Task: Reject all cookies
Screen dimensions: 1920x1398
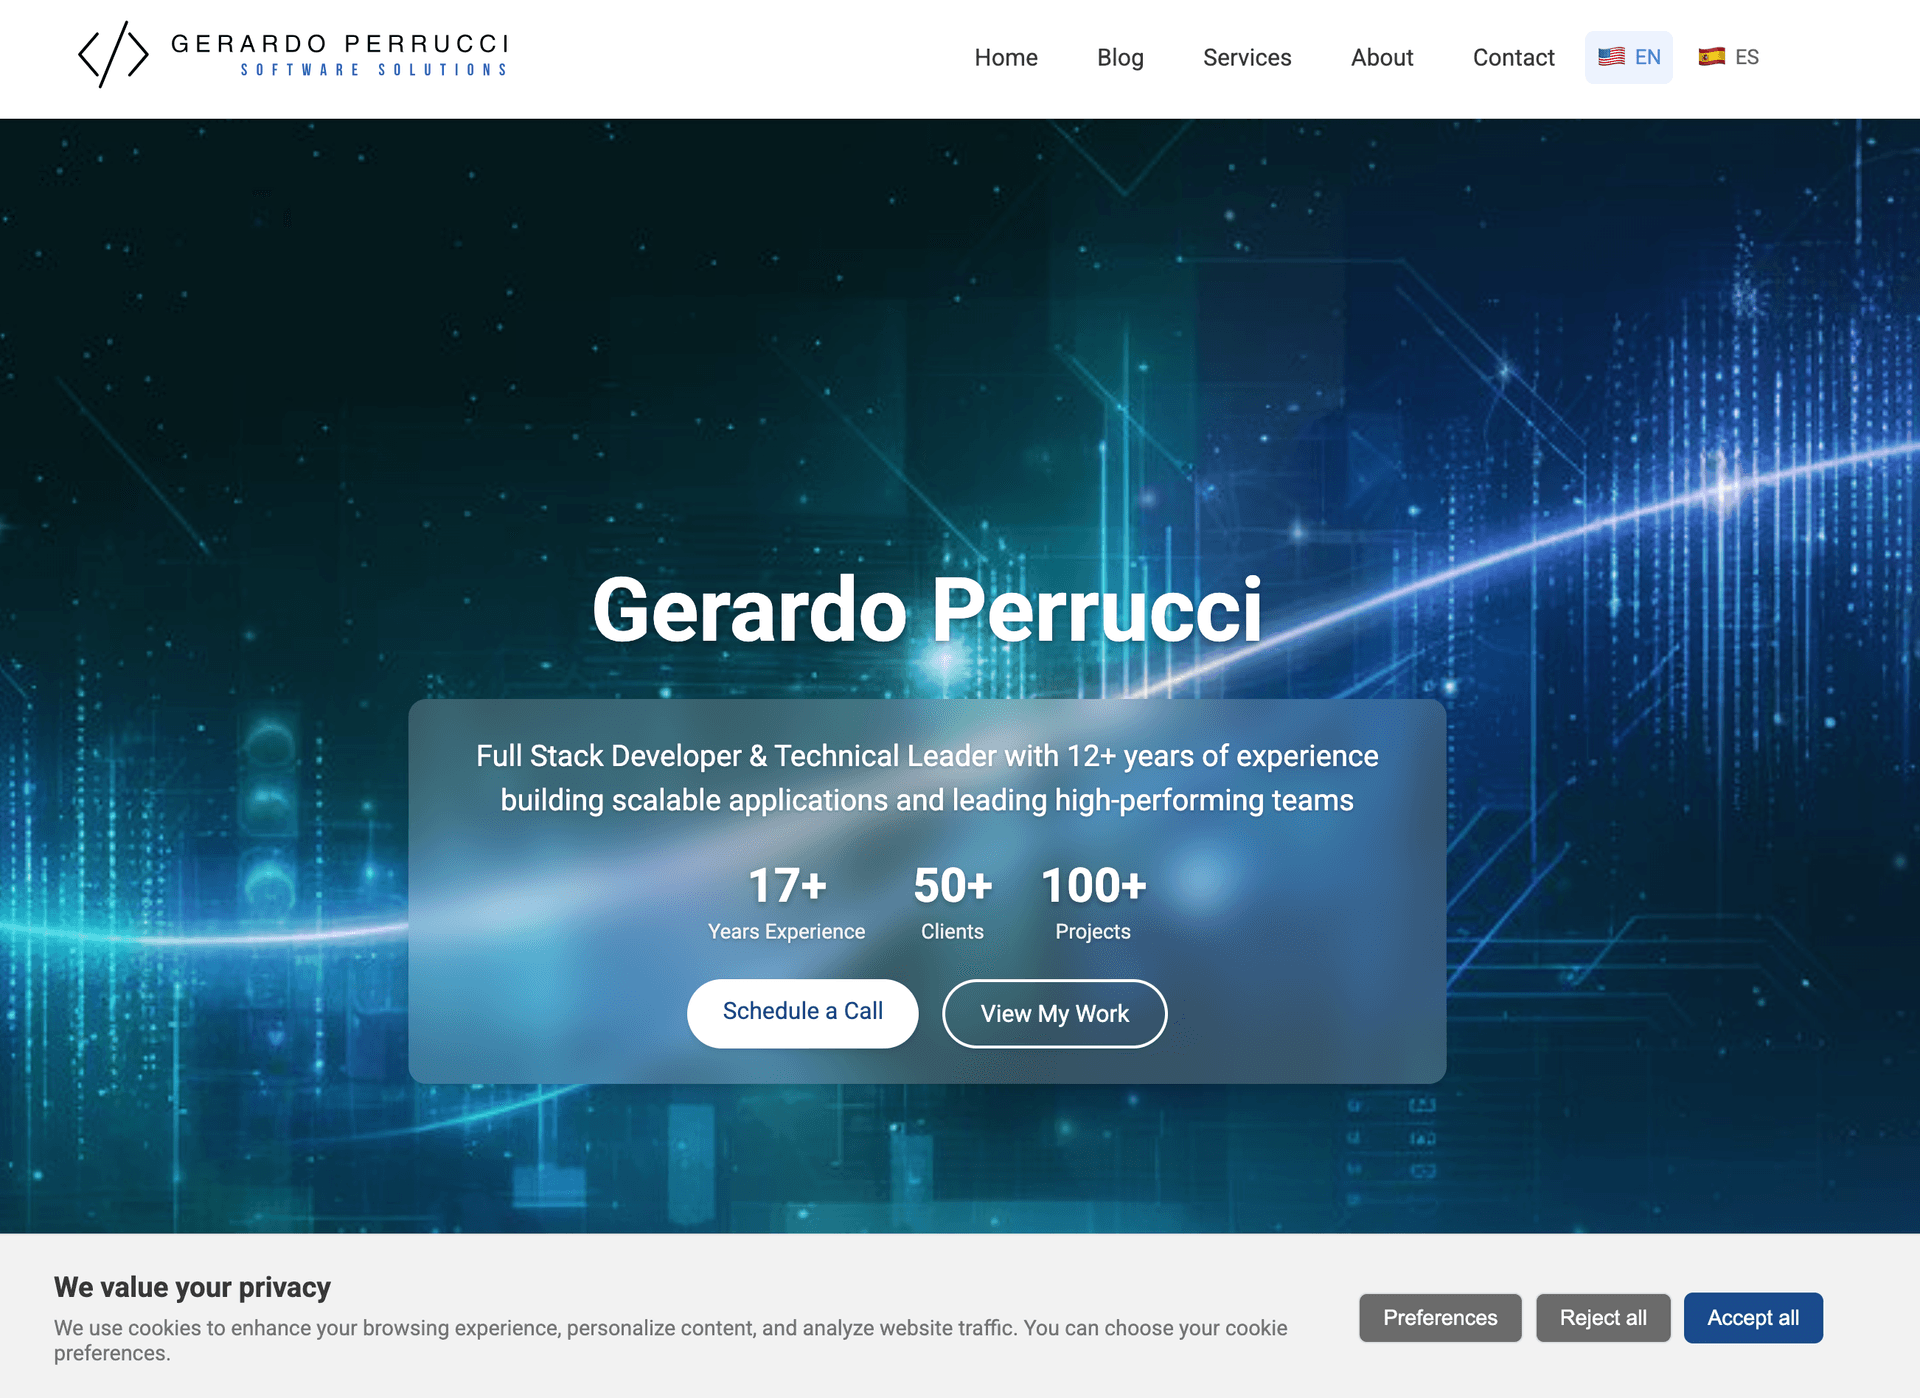Action: (x=1603, y=1318)
